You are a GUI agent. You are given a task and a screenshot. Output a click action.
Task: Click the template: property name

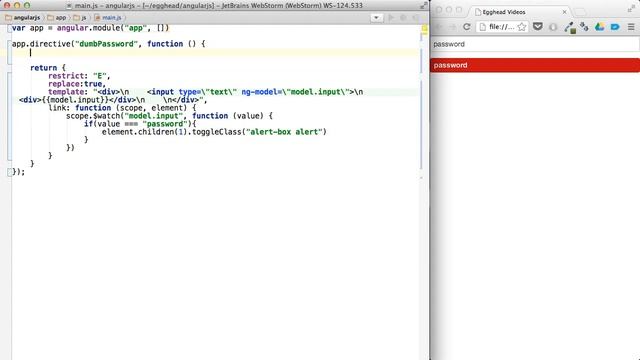(68, 92)
